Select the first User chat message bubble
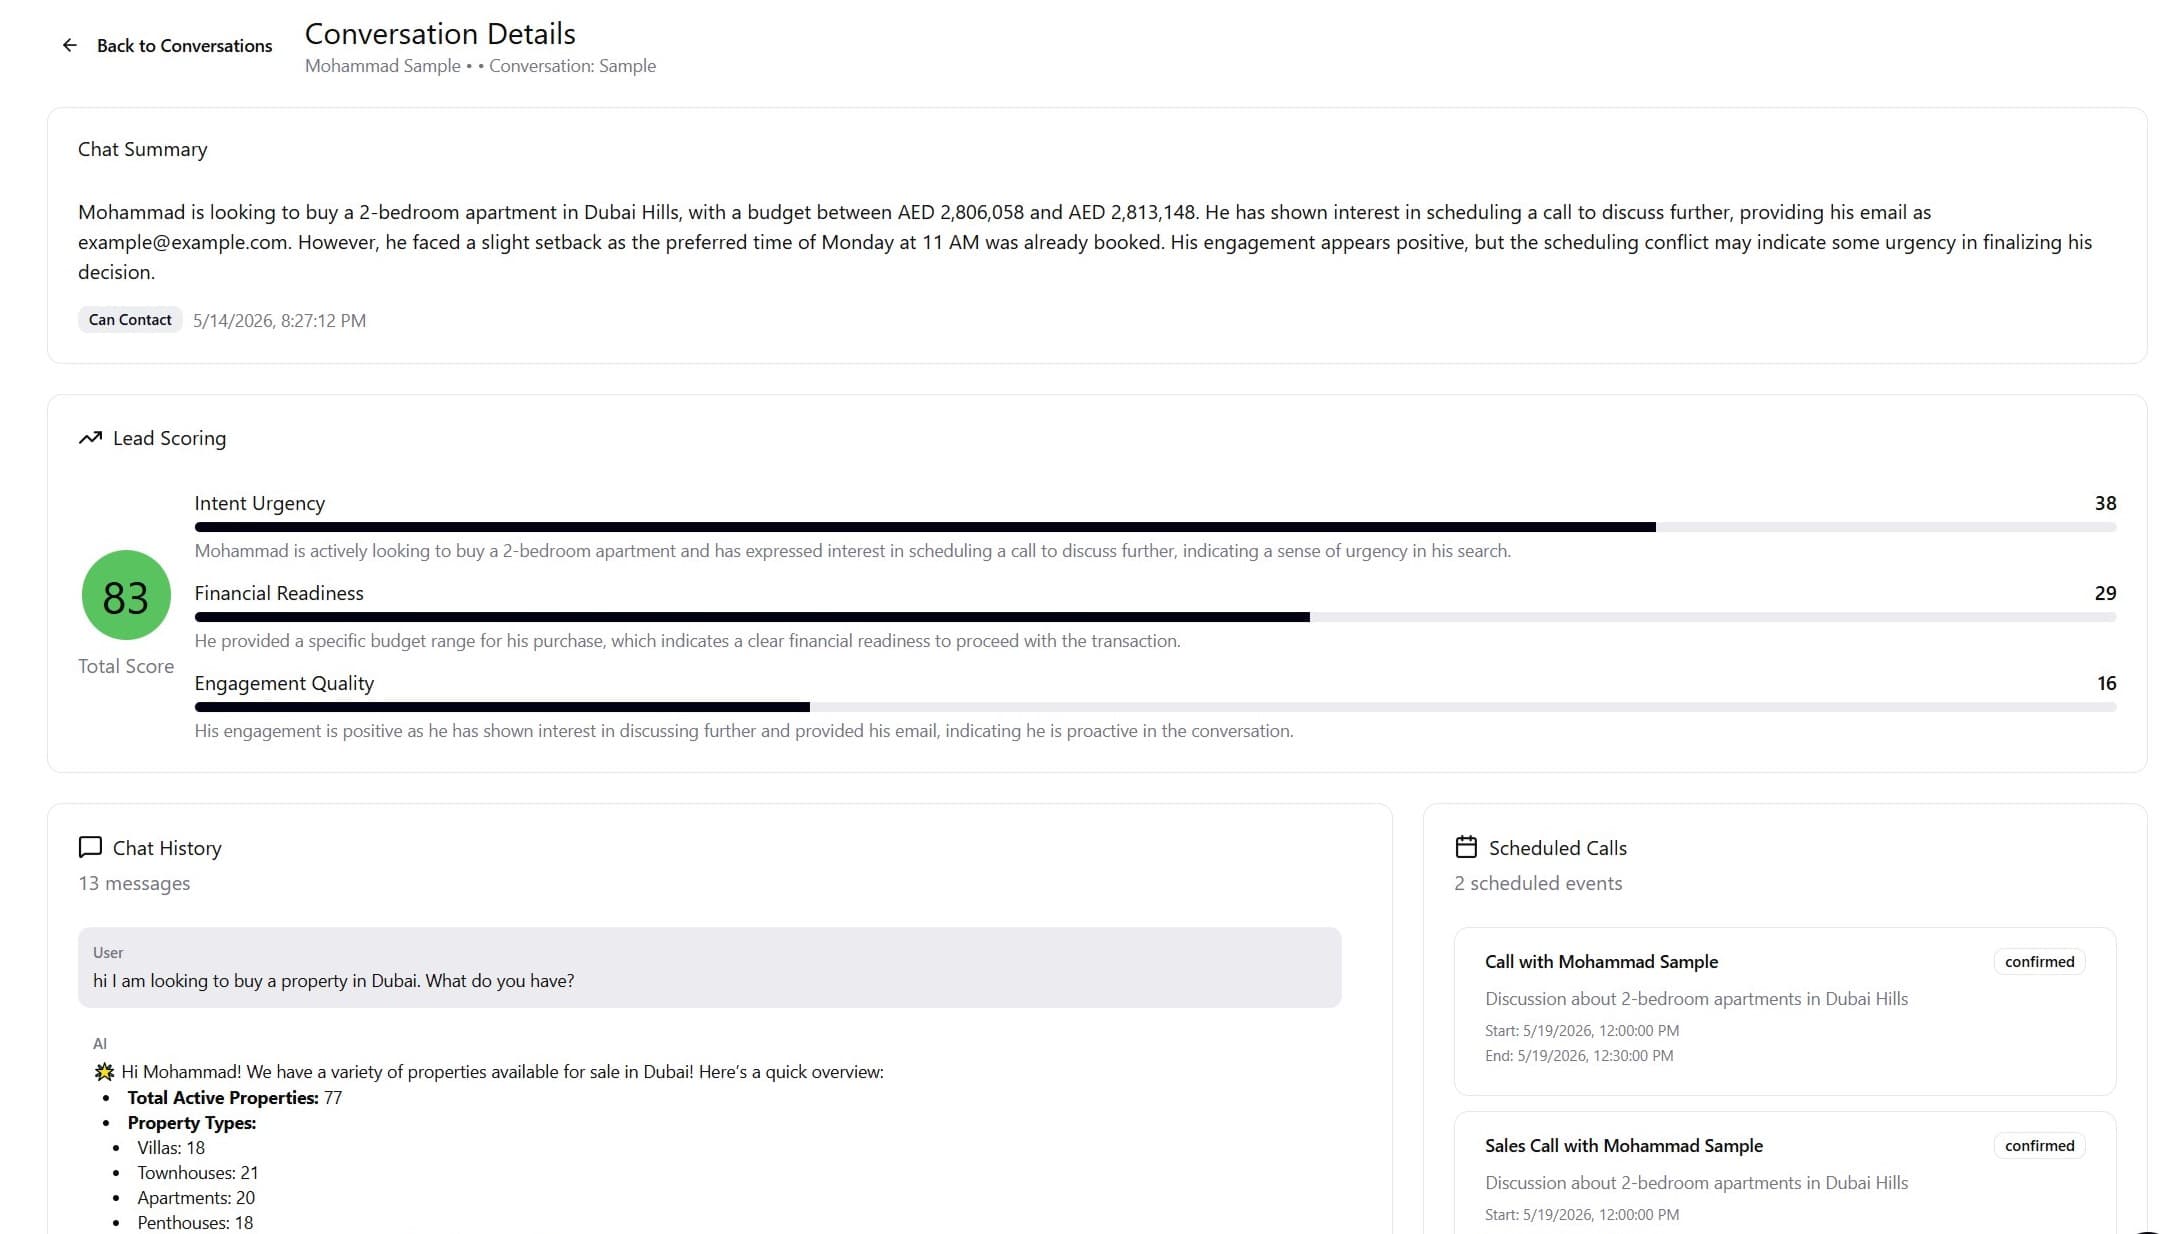This screenshot has height=1234, width=2177. pos(709,967)
